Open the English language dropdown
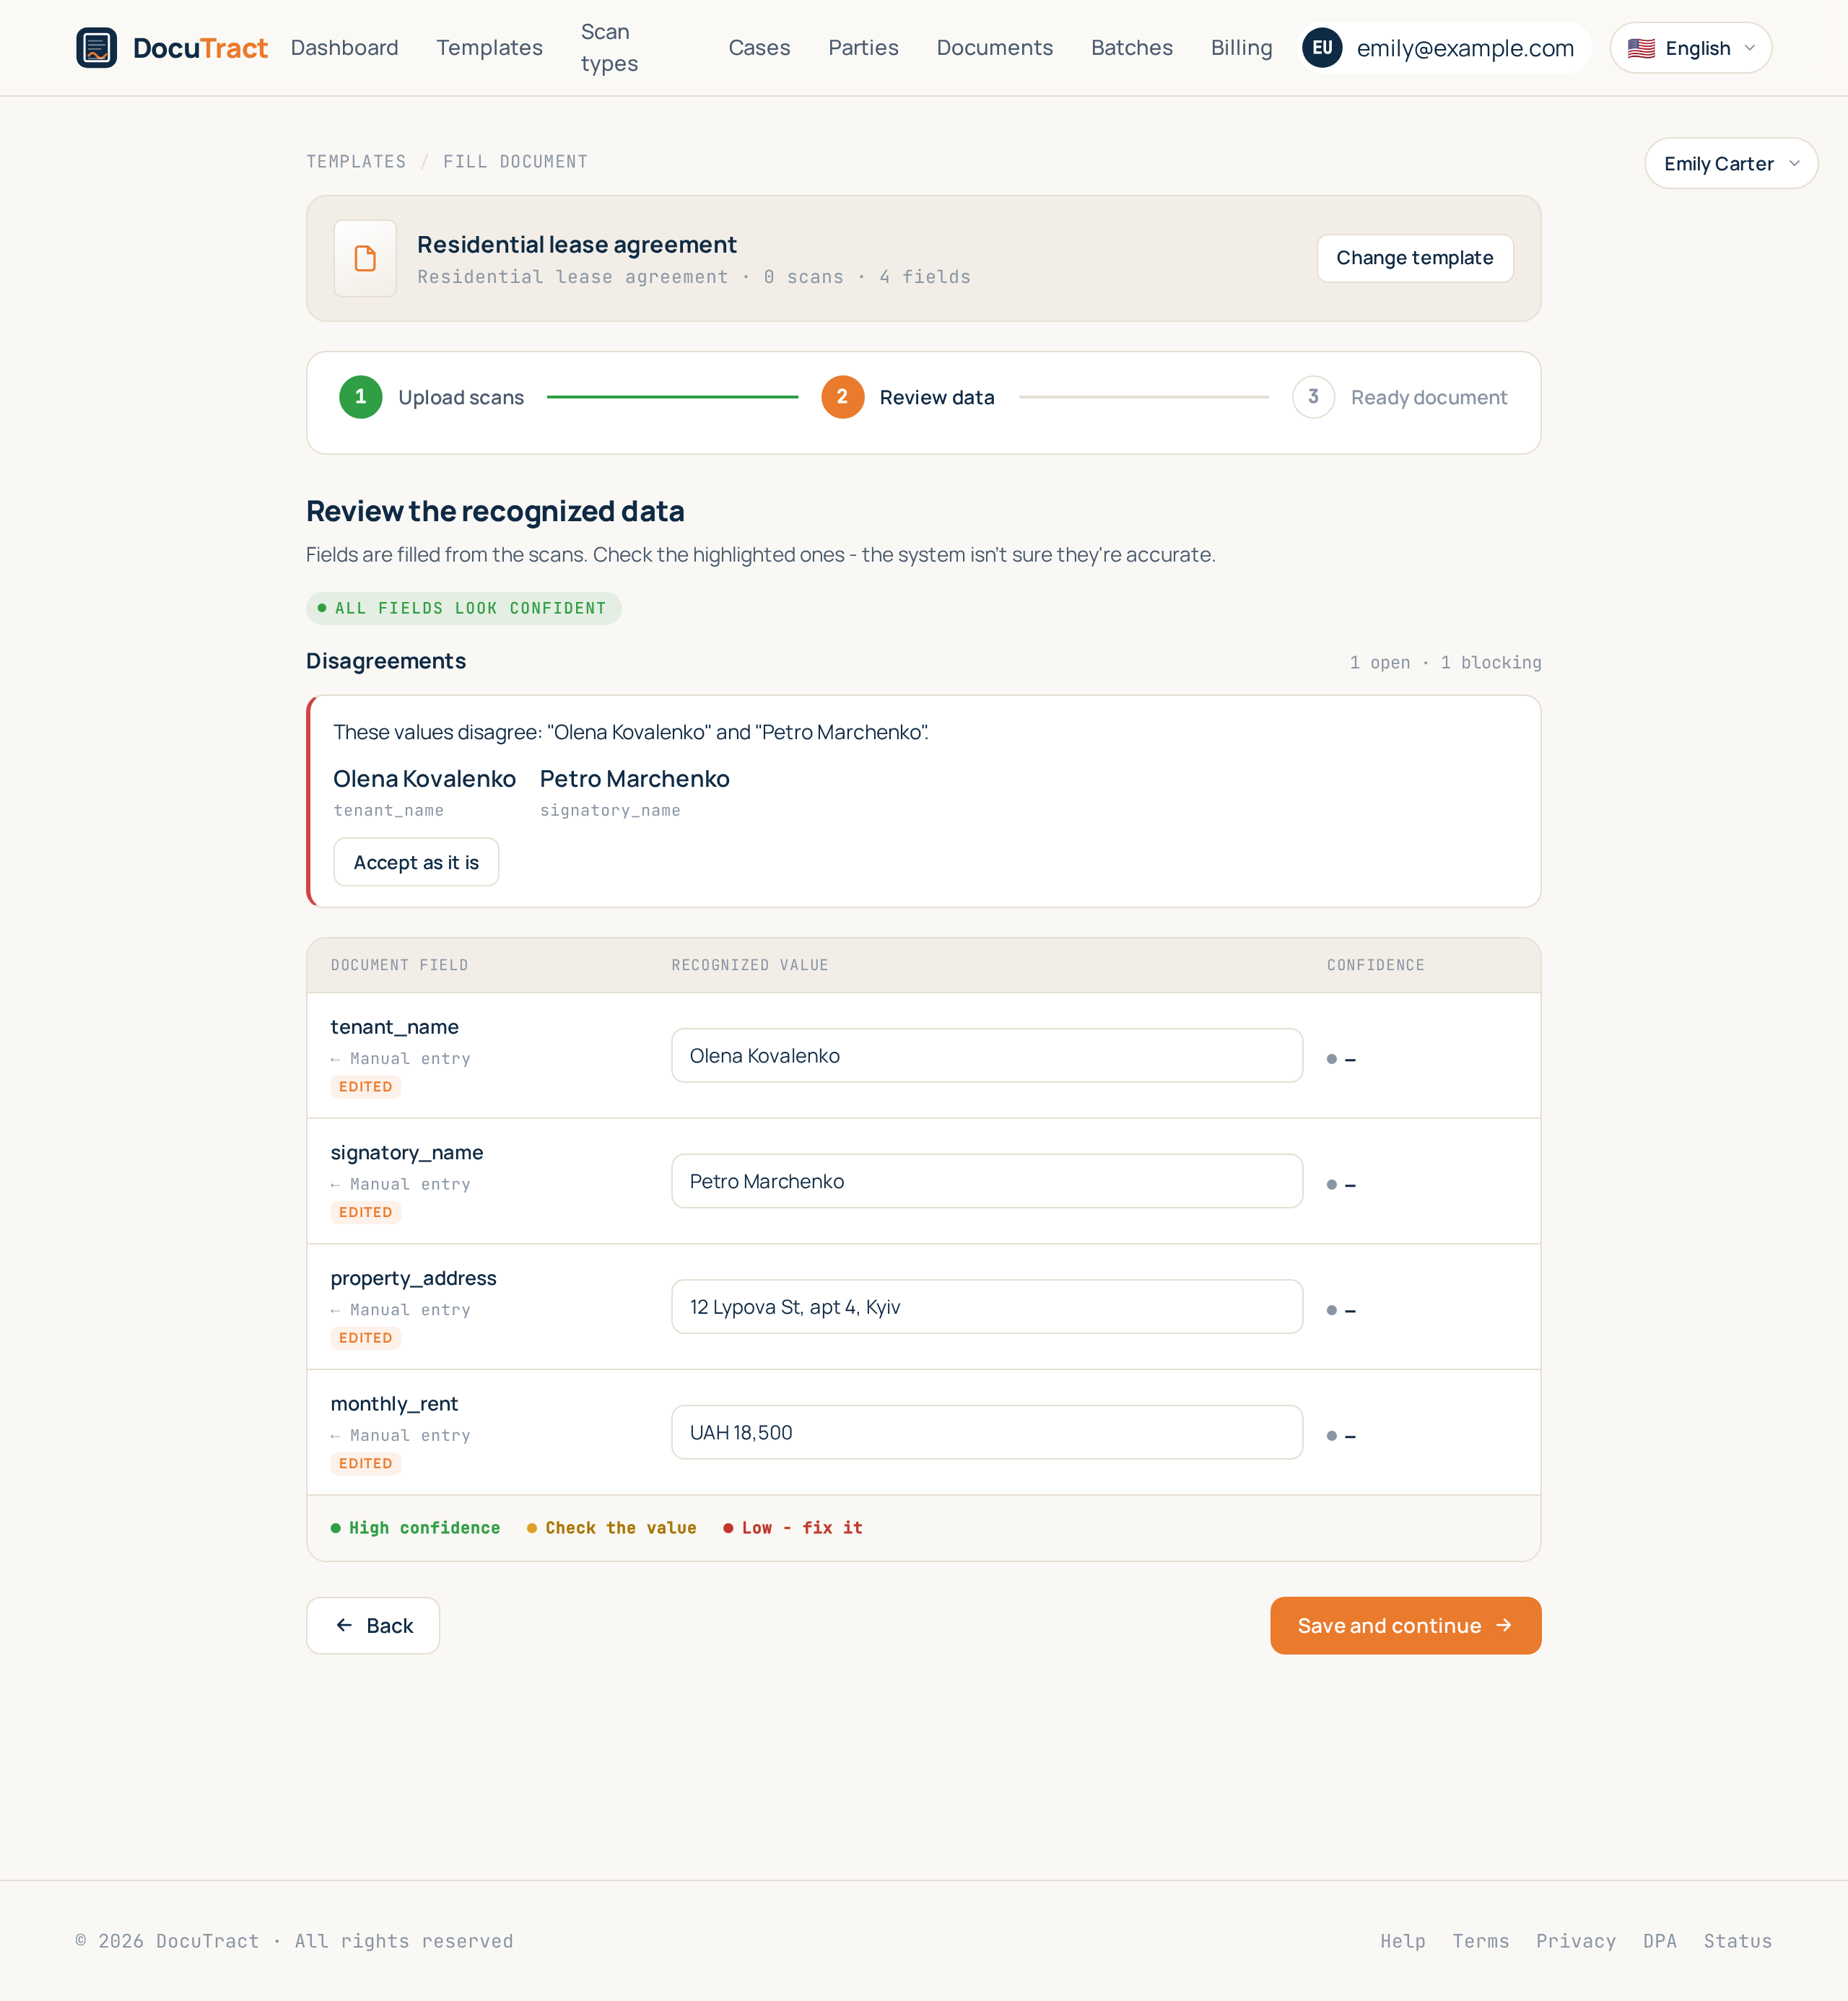Viewport: 1848px width, 2001px height. click(1691, 48)
